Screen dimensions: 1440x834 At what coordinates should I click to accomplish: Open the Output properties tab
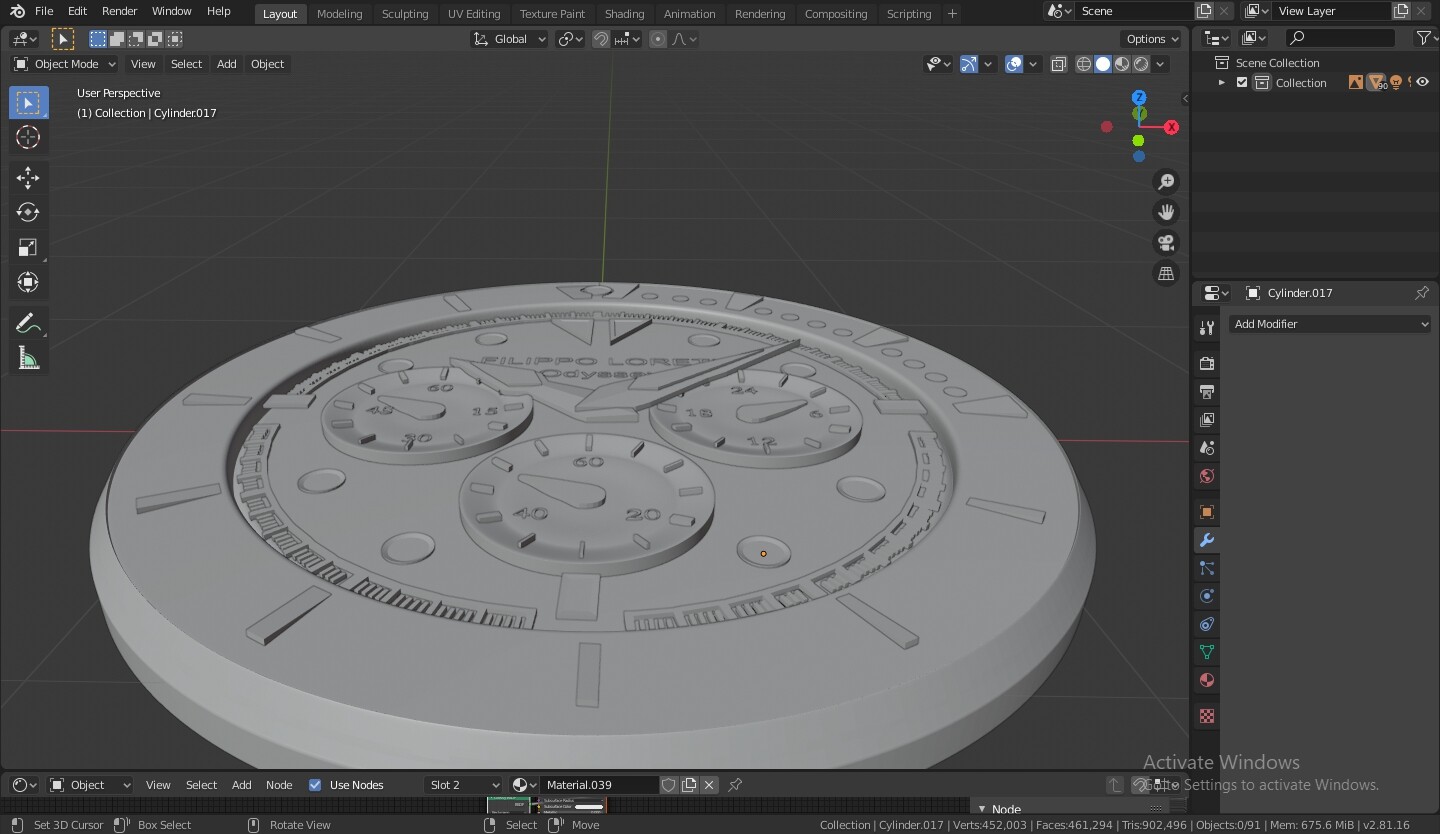point(1207,391)
